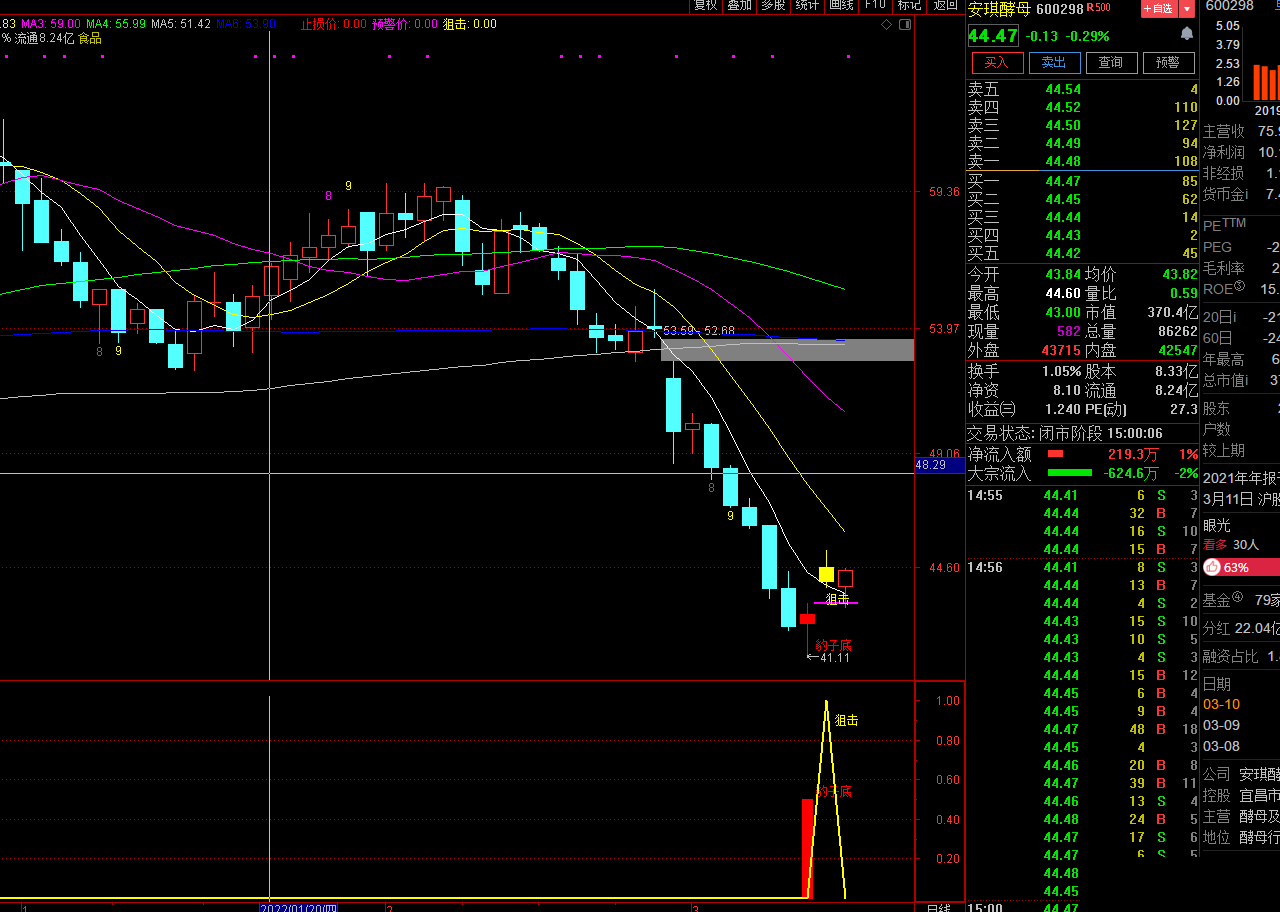
Task: Open F10 company information
Action: (875, 6)
